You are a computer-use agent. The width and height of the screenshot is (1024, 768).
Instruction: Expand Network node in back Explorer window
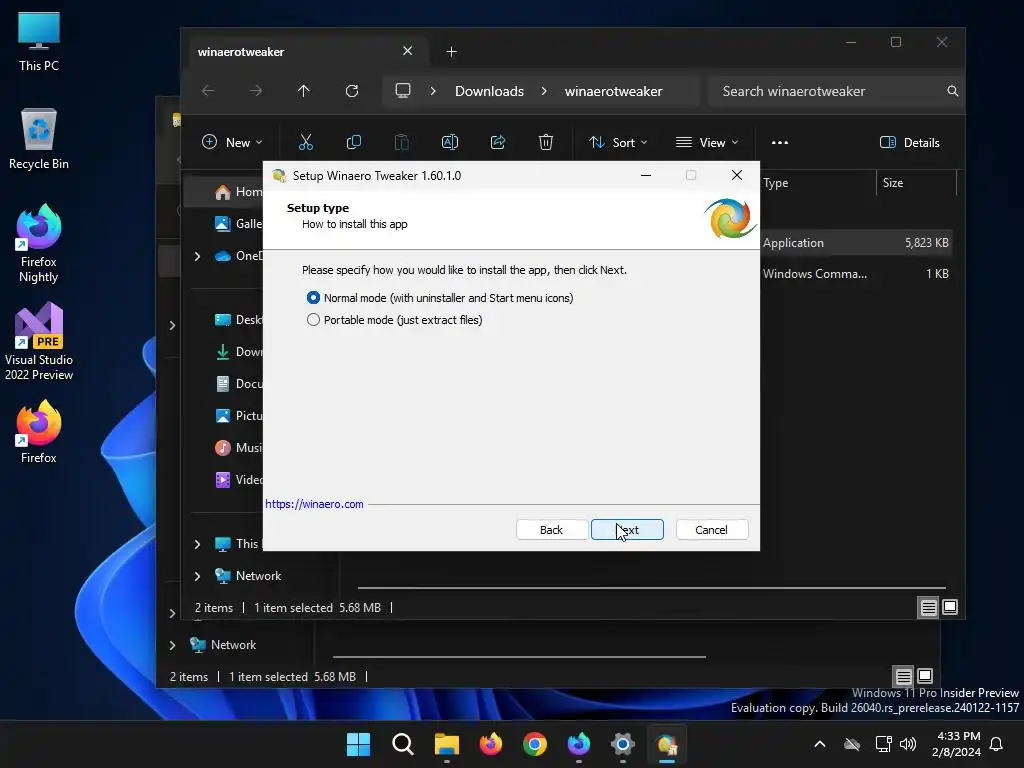[172, 645]
